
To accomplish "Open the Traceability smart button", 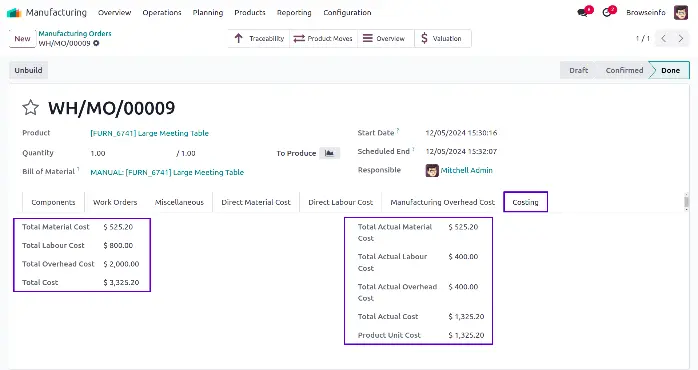I will tap(259, 38).
